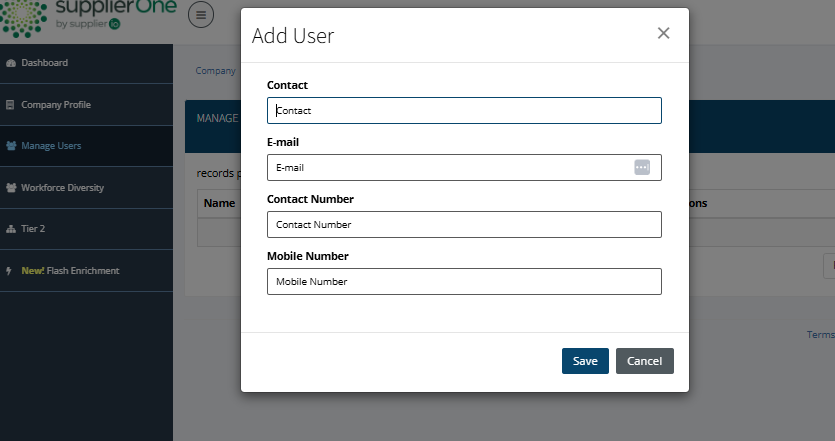Click the Manage Users people icon

click(x=11, y=146)
